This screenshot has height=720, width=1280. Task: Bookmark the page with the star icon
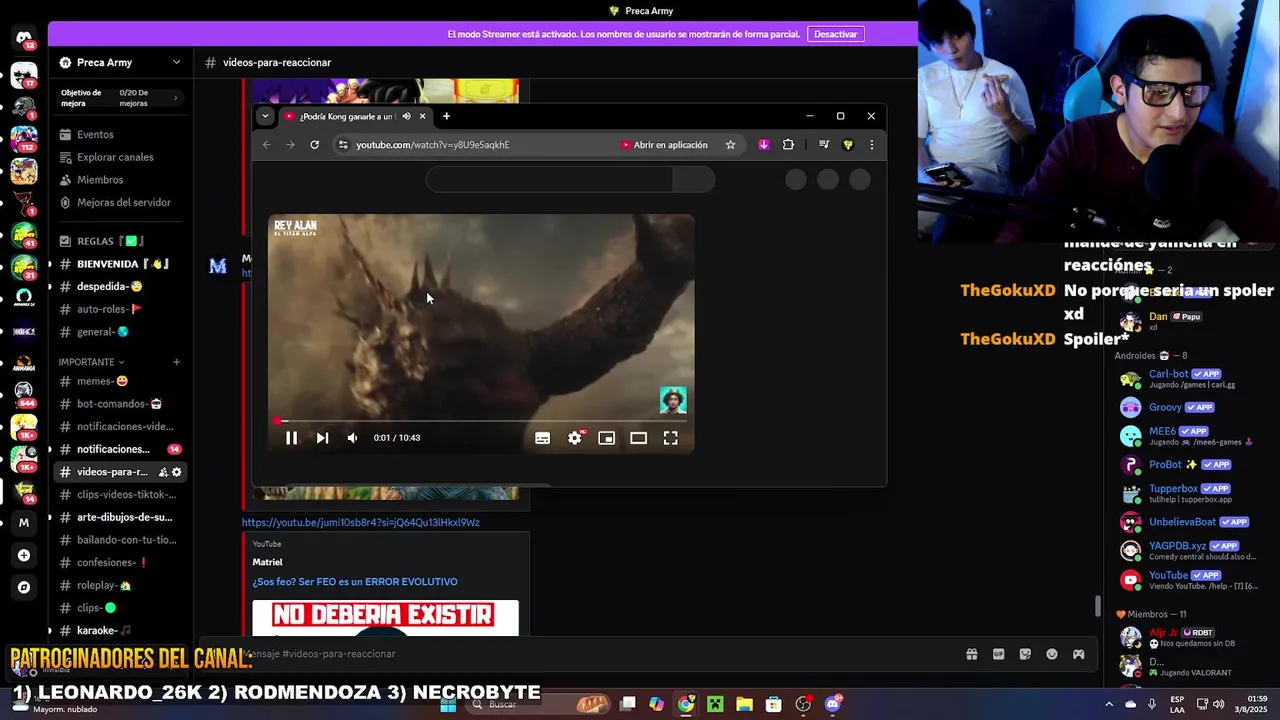730,145
